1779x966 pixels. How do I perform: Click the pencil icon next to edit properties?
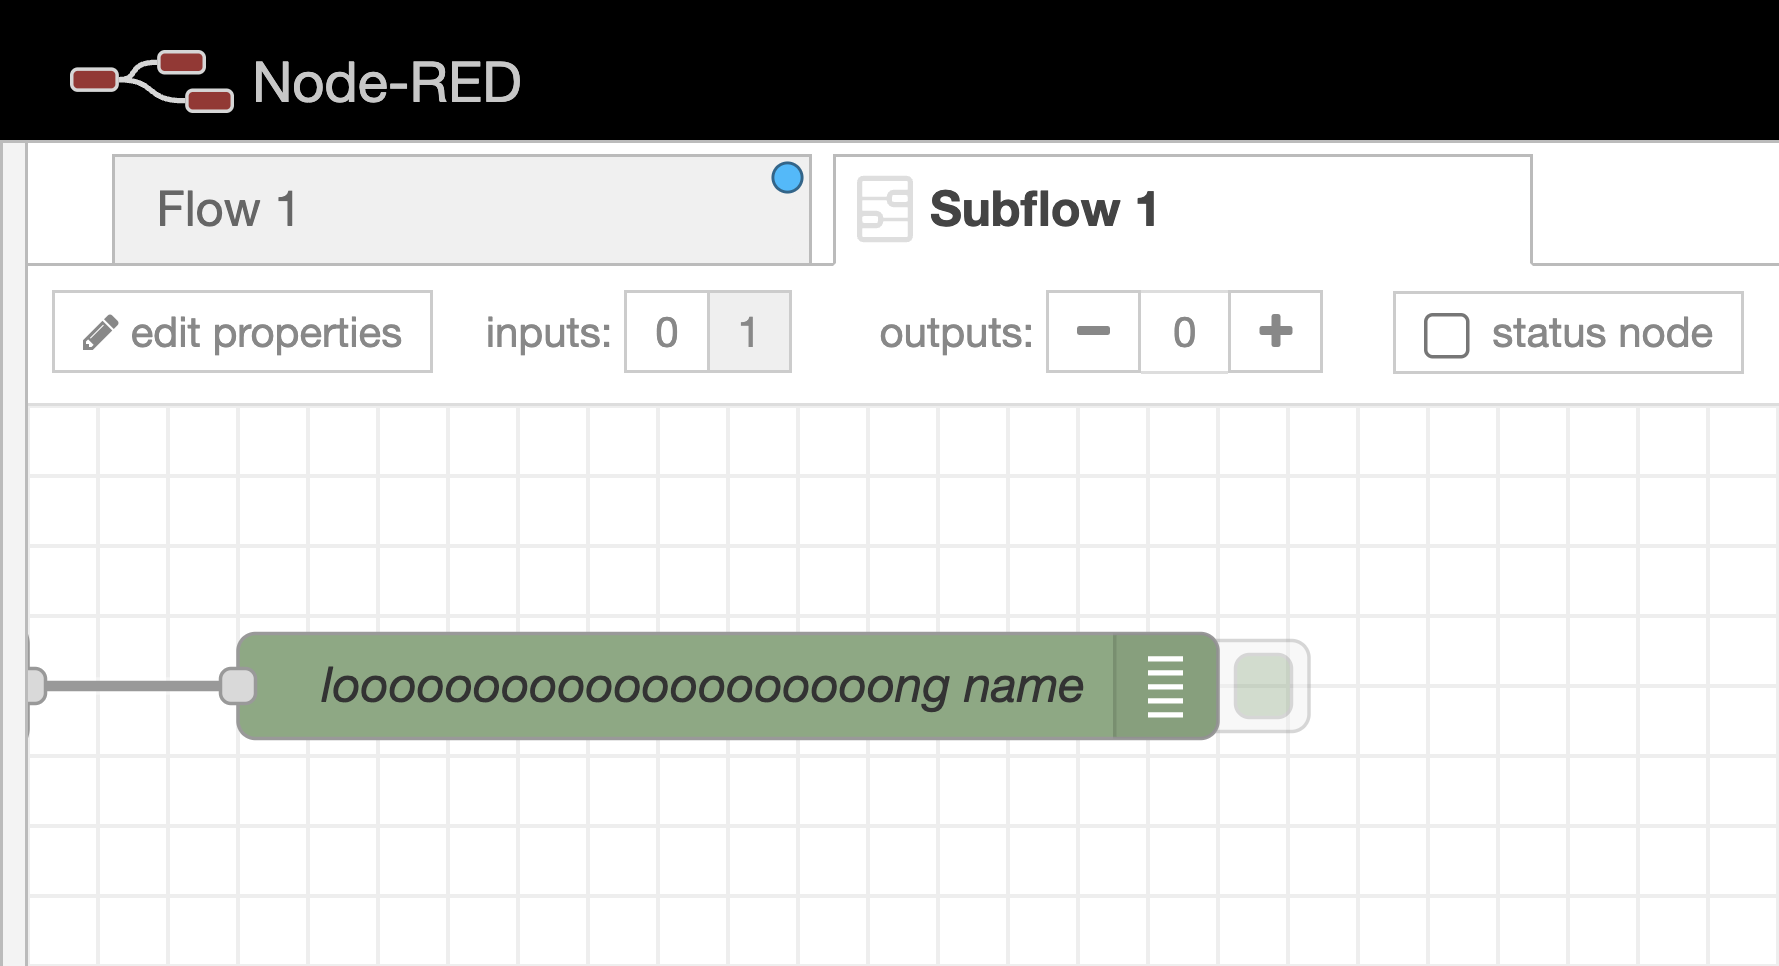click(101, 332)
